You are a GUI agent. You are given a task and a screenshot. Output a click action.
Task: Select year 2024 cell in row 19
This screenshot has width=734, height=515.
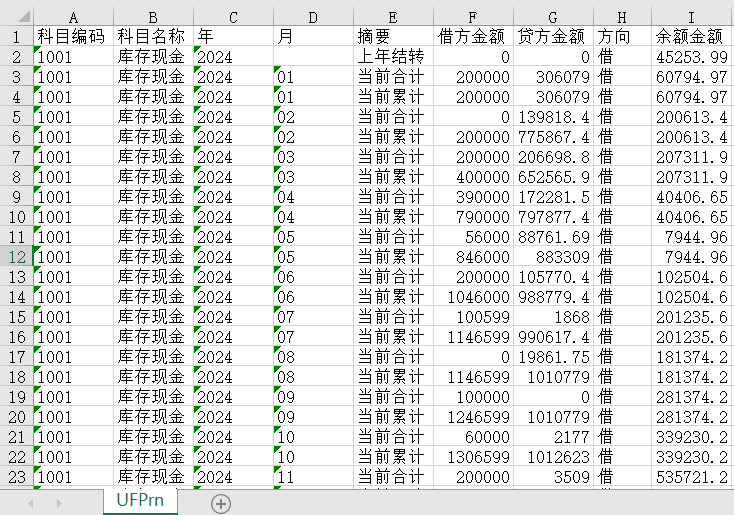point(234,397)
